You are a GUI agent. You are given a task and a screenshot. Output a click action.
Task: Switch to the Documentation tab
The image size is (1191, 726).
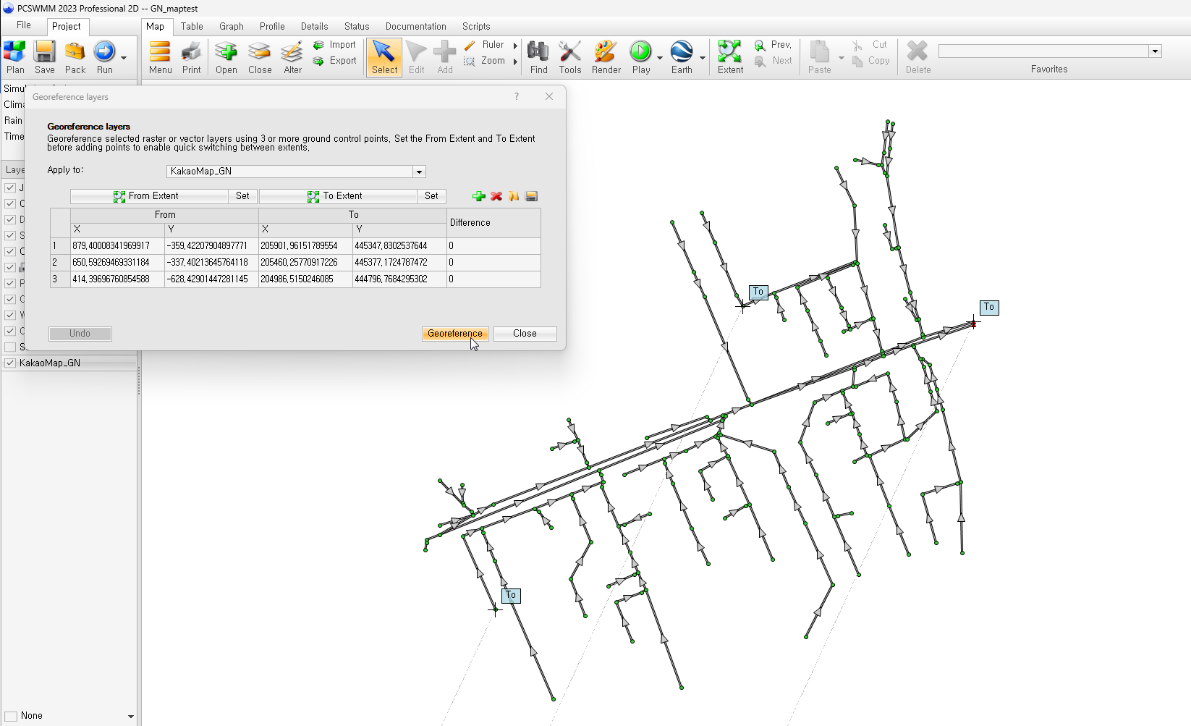coord(415,27)
